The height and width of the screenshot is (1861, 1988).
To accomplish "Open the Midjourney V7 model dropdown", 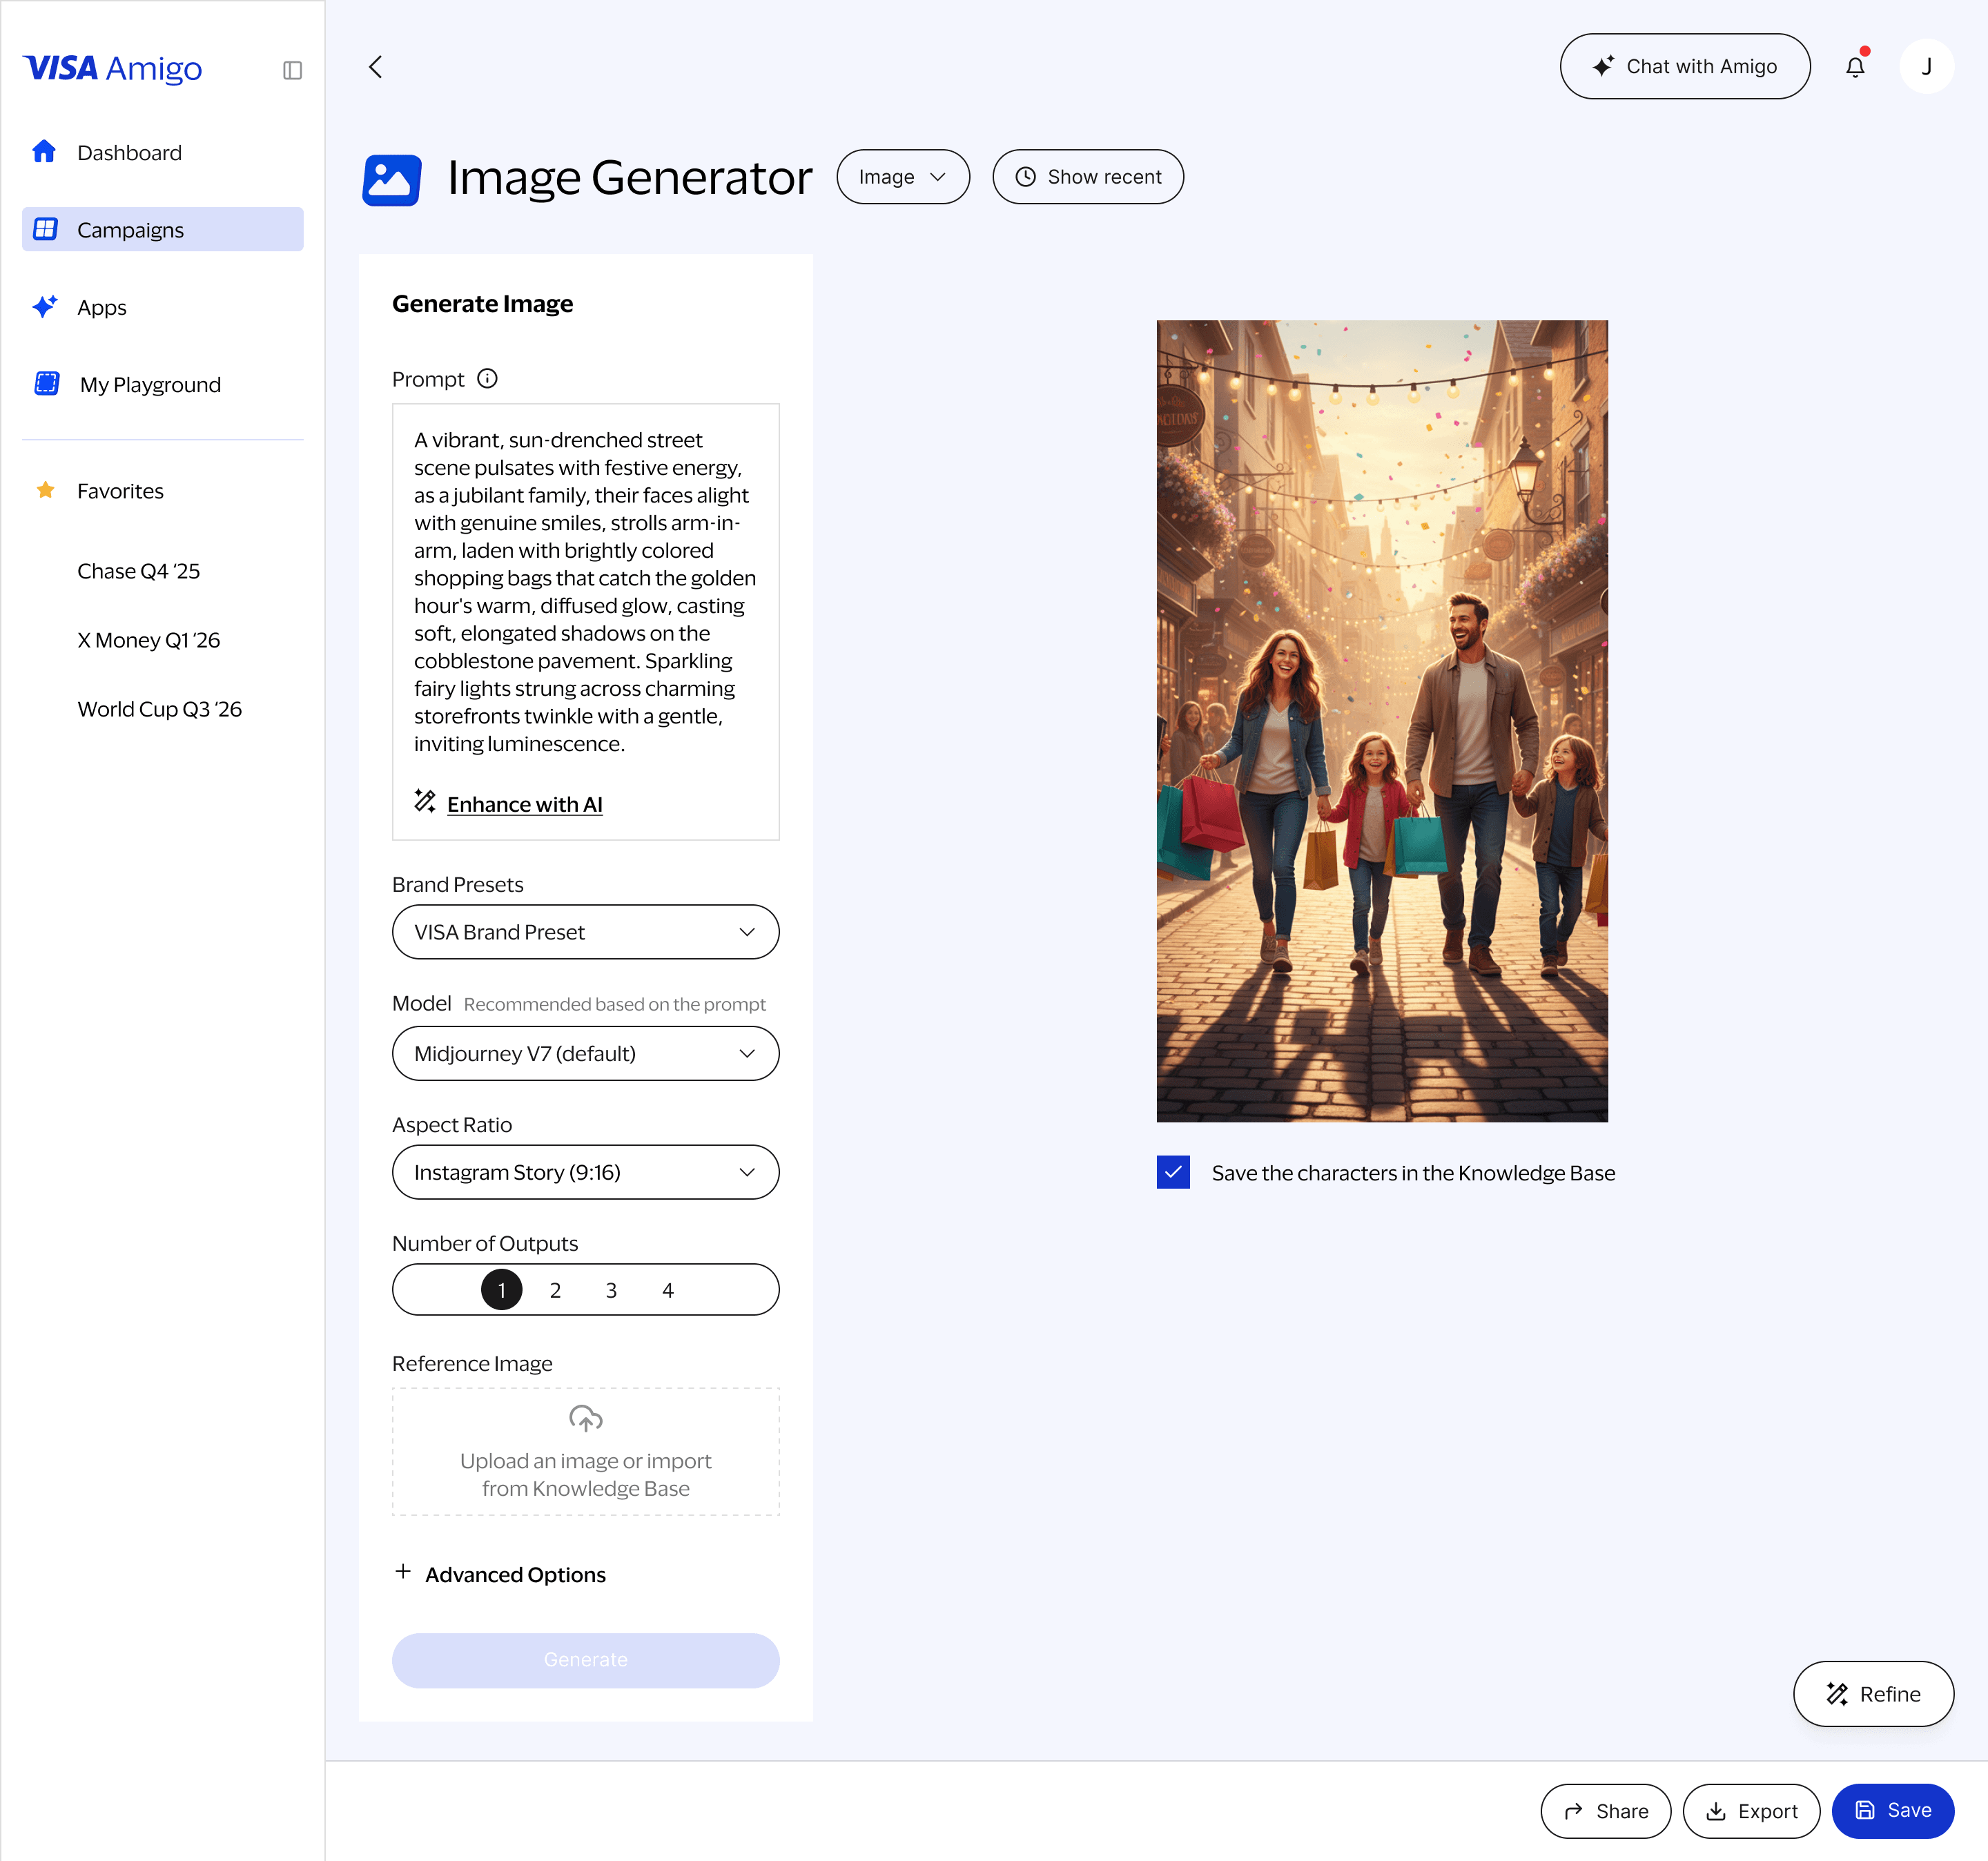I will [585, 1053].
